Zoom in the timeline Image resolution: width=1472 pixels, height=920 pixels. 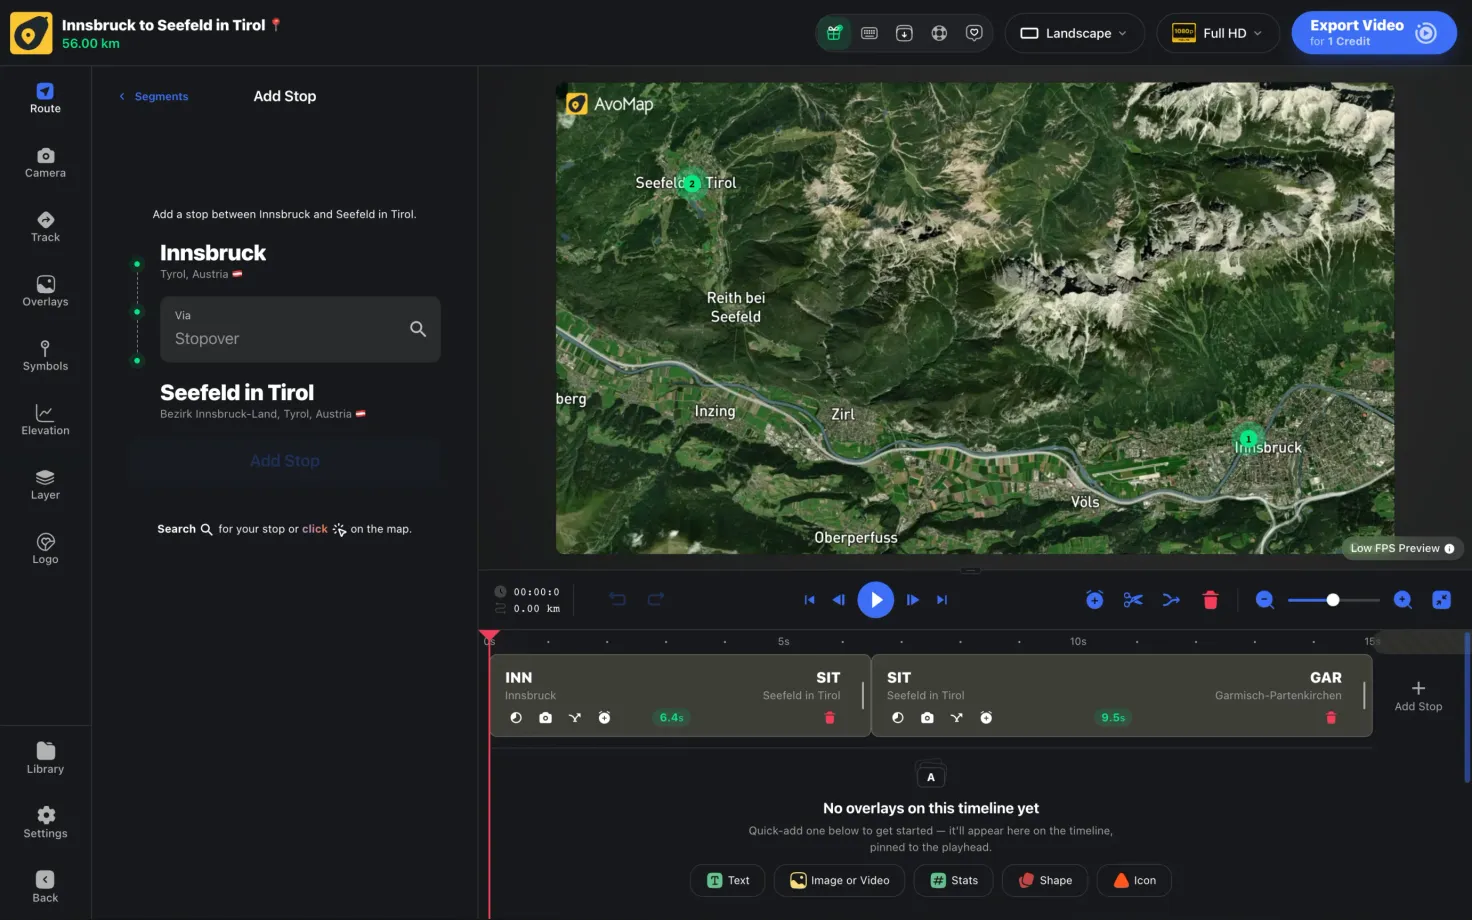pos(1403,600)
